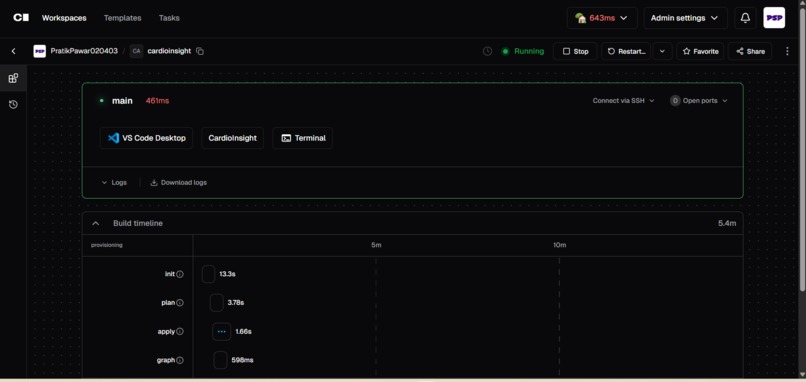This screenshot has height=382, width=806.
Task: Click the main agent name
Action: [x=122, y=101]
